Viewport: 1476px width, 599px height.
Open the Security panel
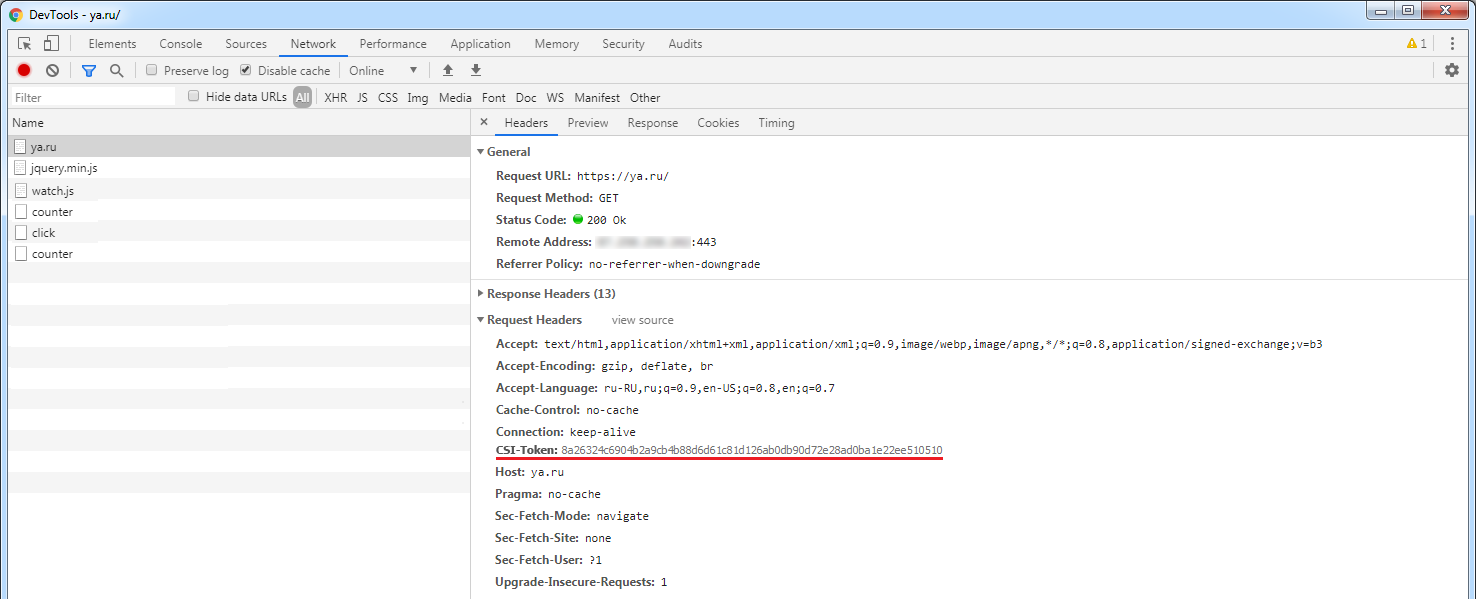(x=624, y=44)
